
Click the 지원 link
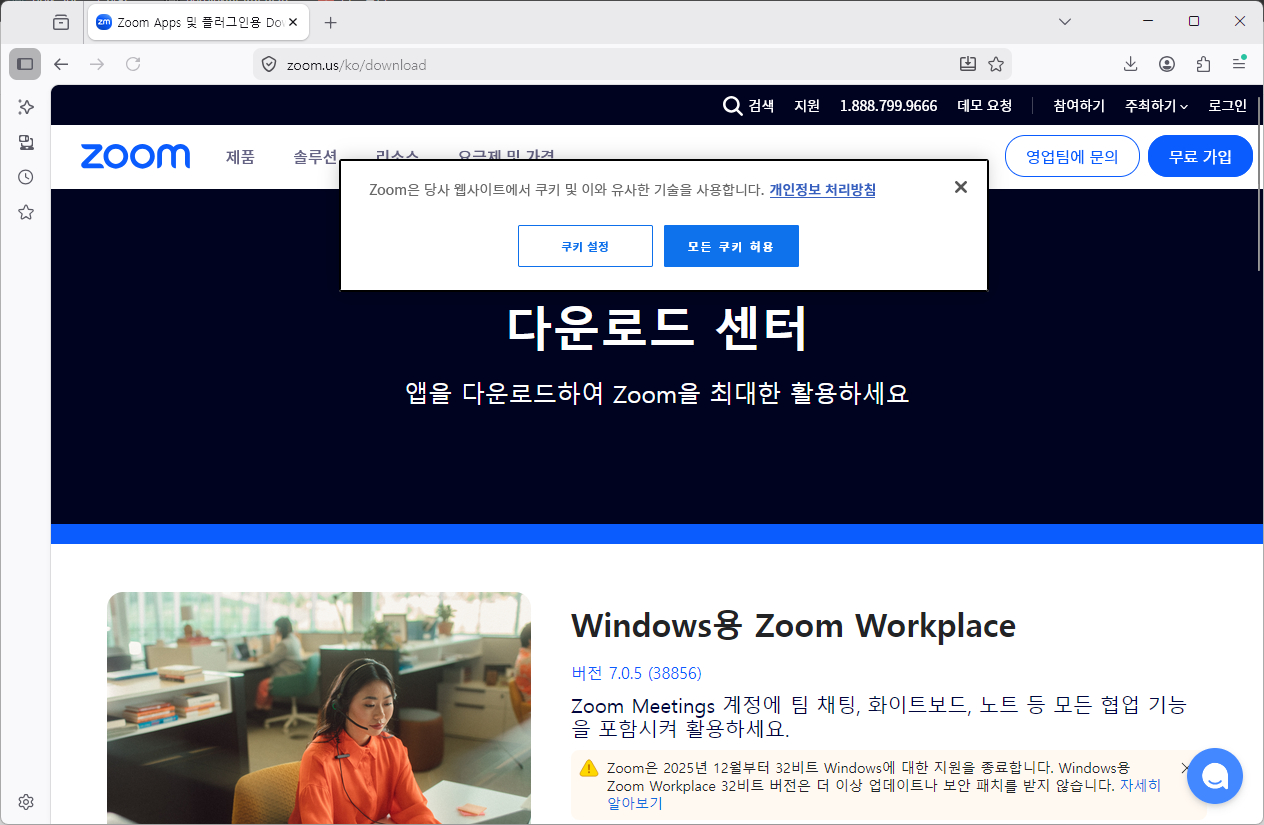[807, 105]
